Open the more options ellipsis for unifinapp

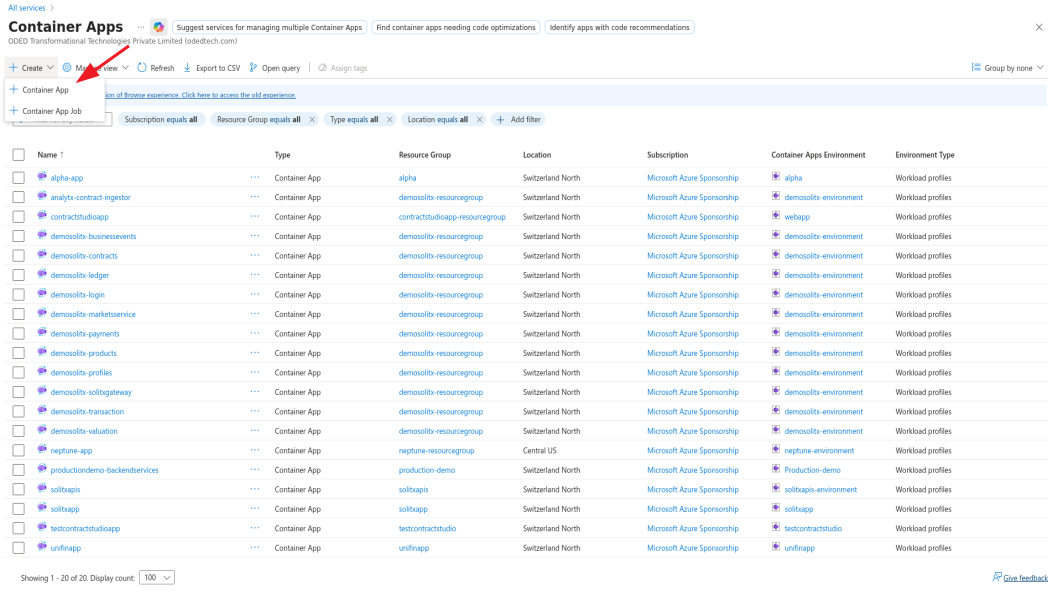(254, 547)
